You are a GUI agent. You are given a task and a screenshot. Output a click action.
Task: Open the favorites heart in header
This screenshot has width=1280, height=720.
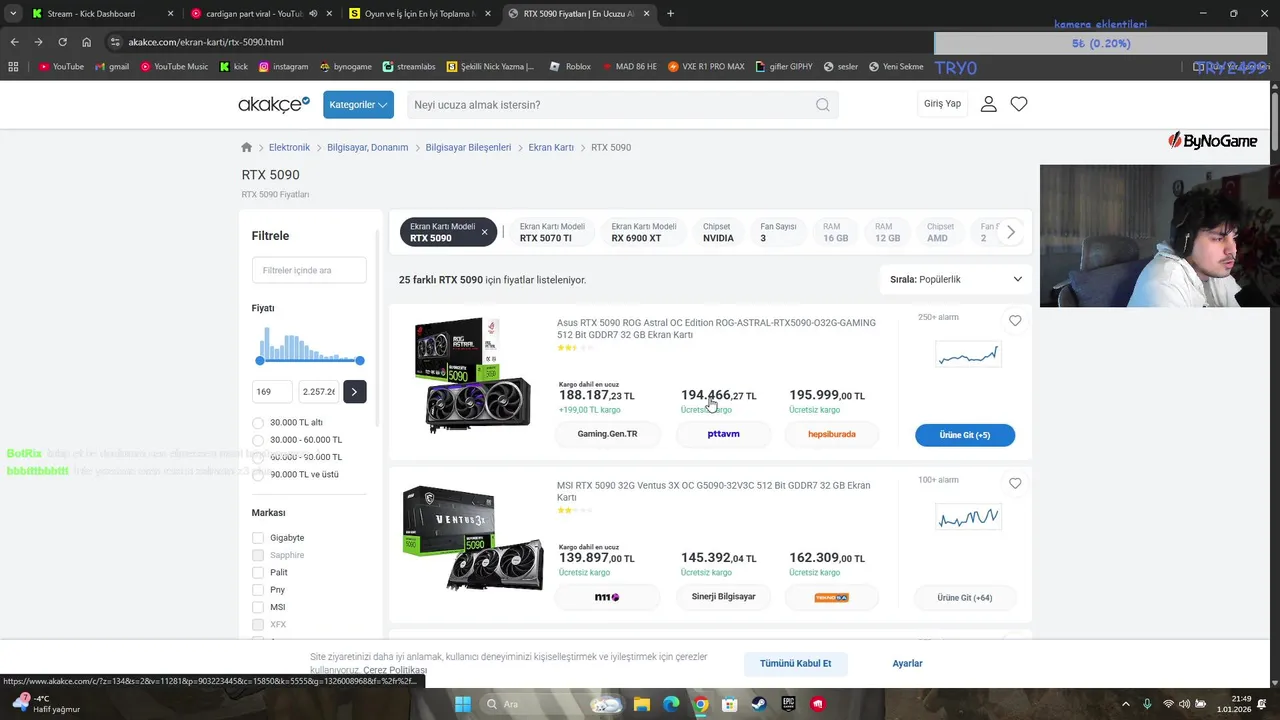click(1019, 104)
